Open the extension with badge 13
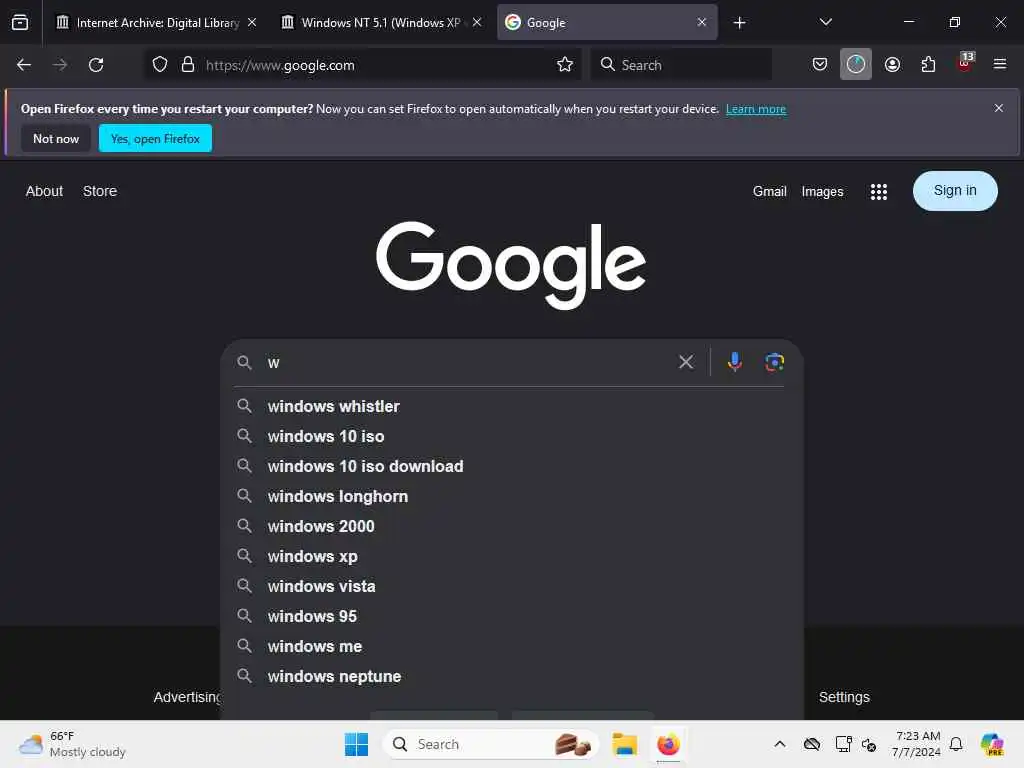The width and height of the screenshot is (1024, 768). 965,63
